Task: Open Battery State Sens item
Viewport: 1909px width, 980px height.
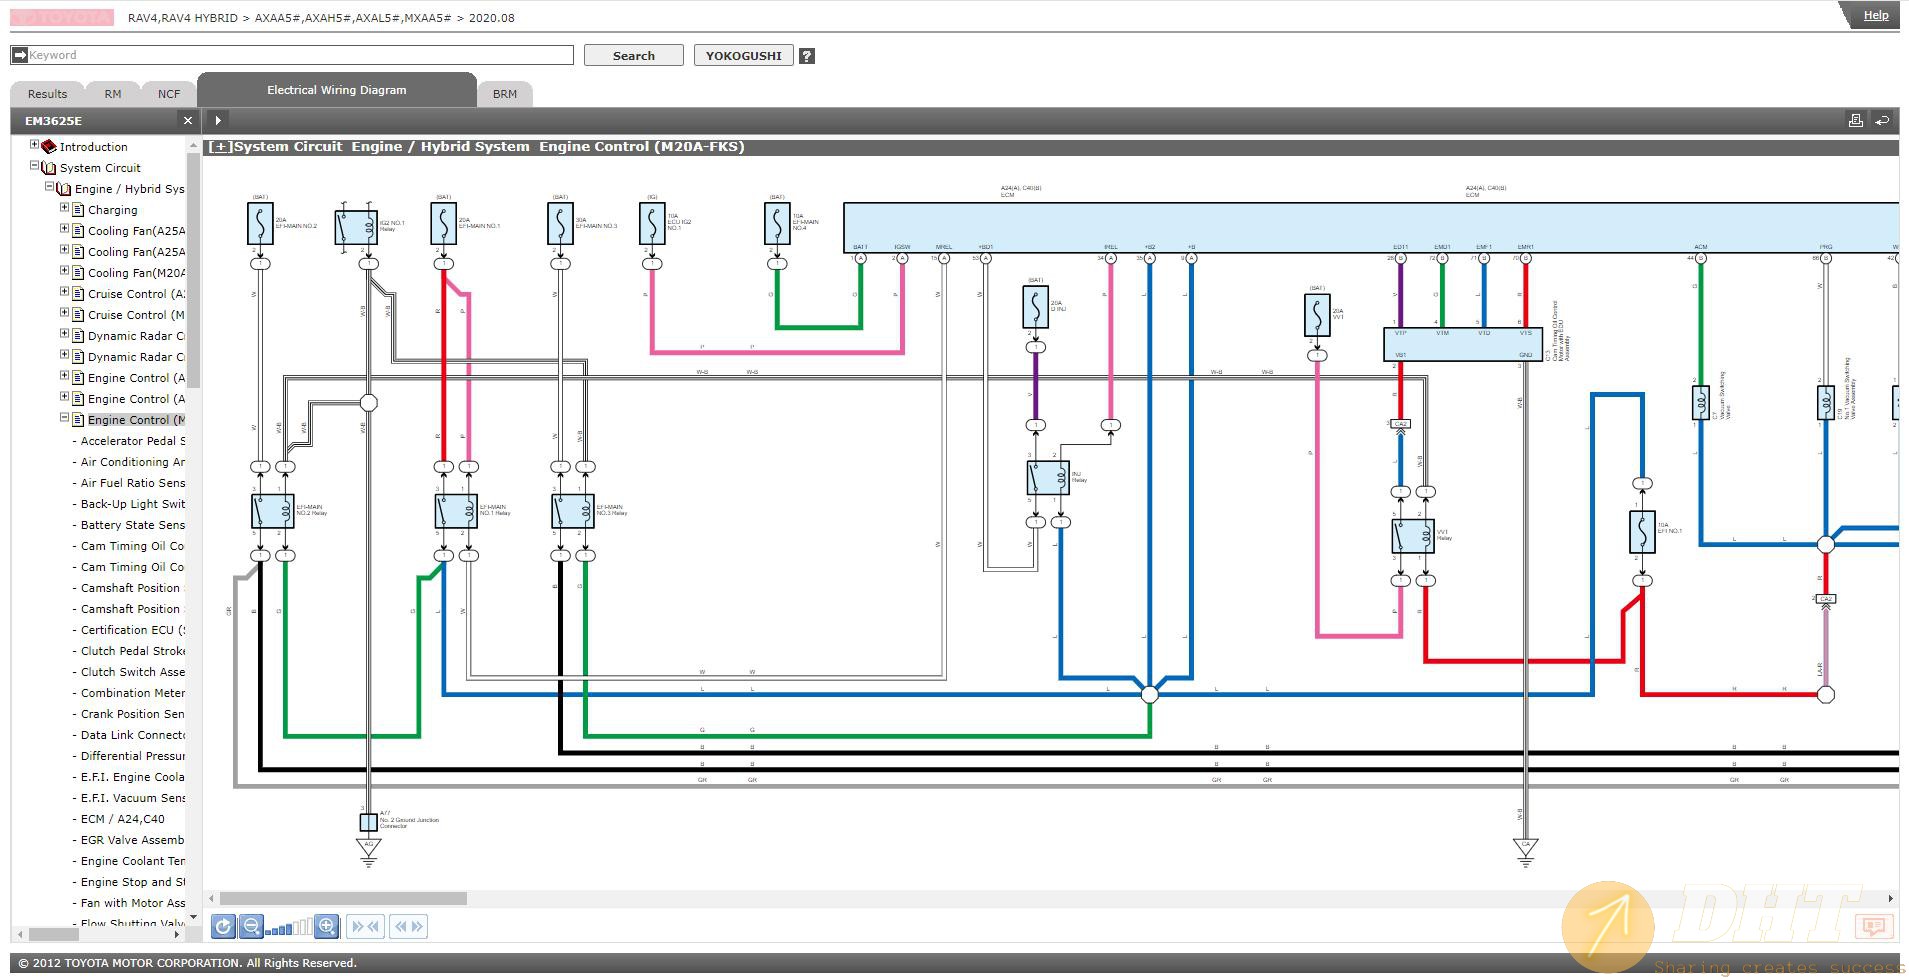Action: click(x=132, y=525)
